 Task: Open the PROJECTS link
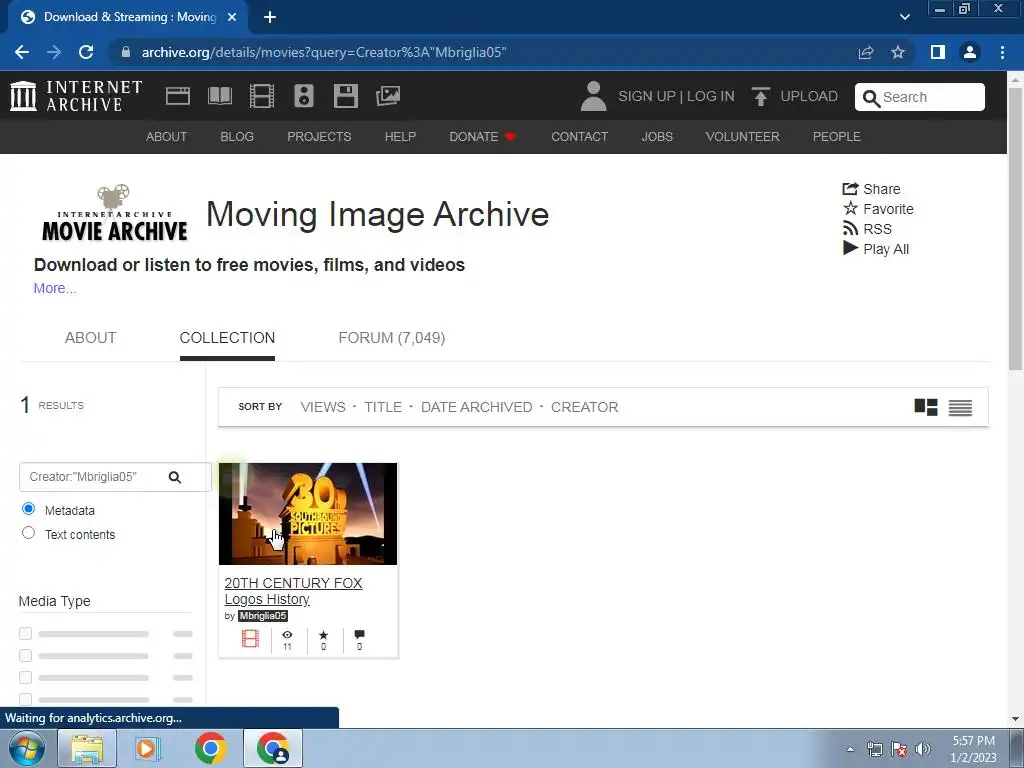pos(319,136)
